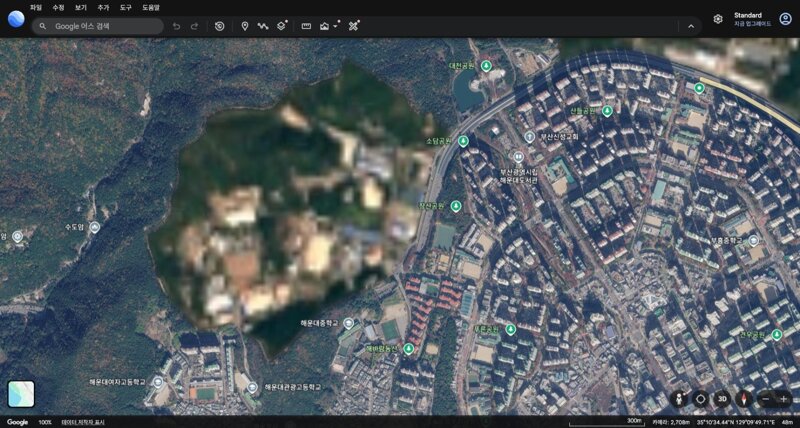Open the 수정 menu
The height and width of the screenshot is (428, 800).
pyautogui.click(x=58, y=8)
